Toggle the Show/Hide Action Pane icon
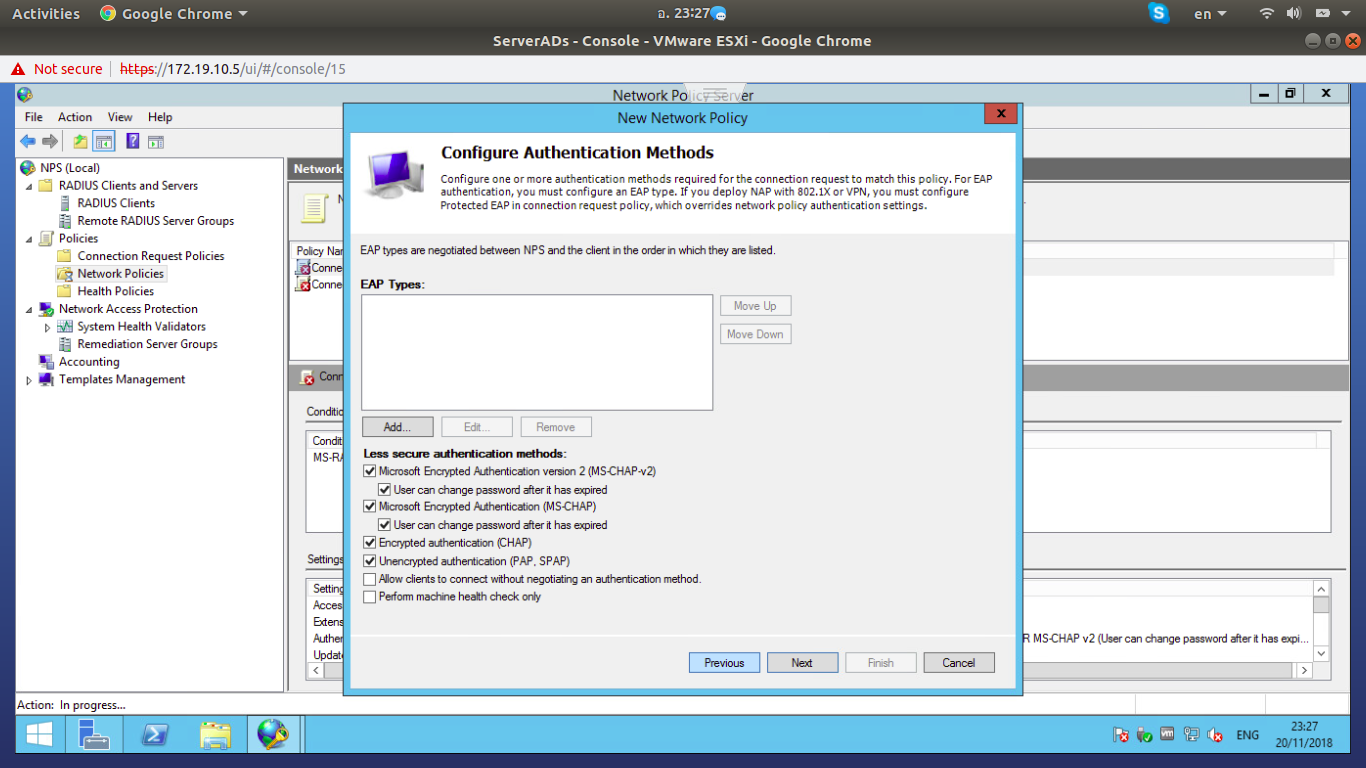This screenshot has width=1366, height=768. pyautogui.click(x=156, y=141)
